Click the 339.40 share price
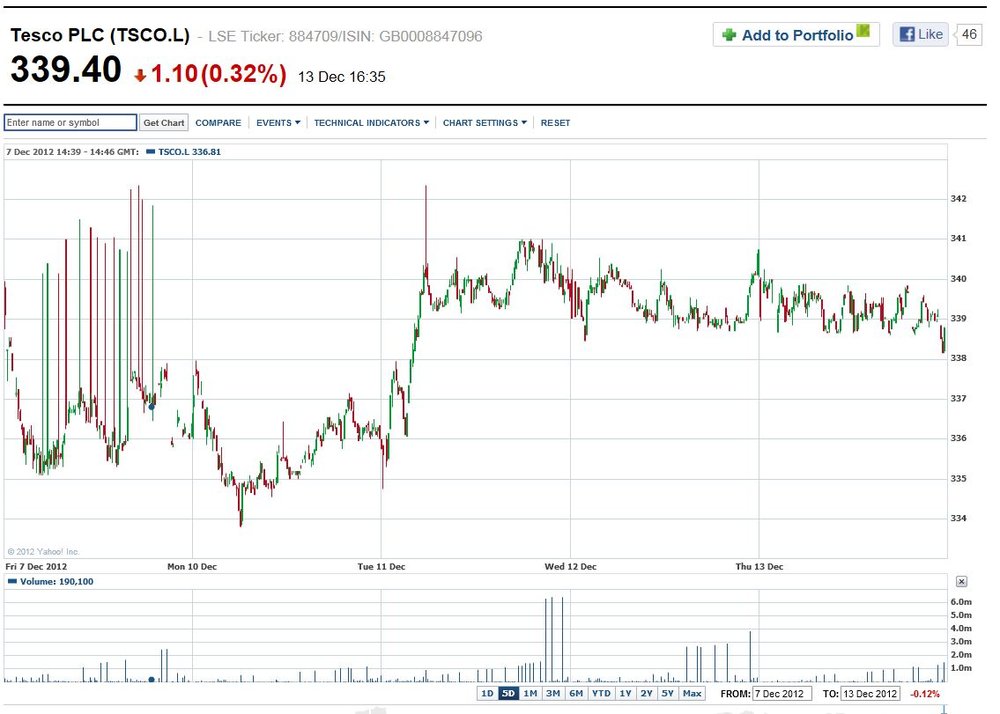Viewport: 1000px width, 714px height. coord(66,69)
